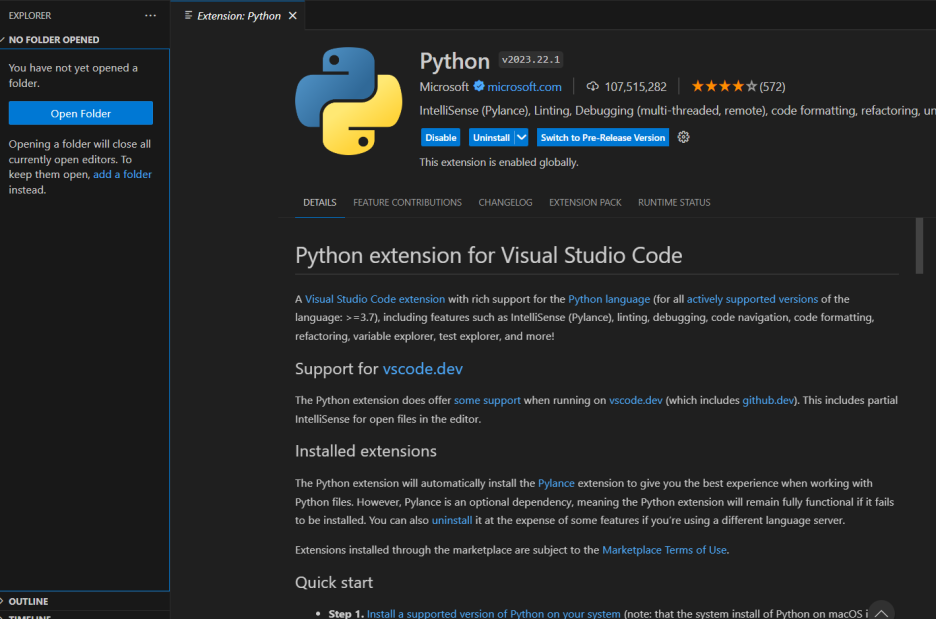Select the Extension: Python editor tab

[238, 16]
